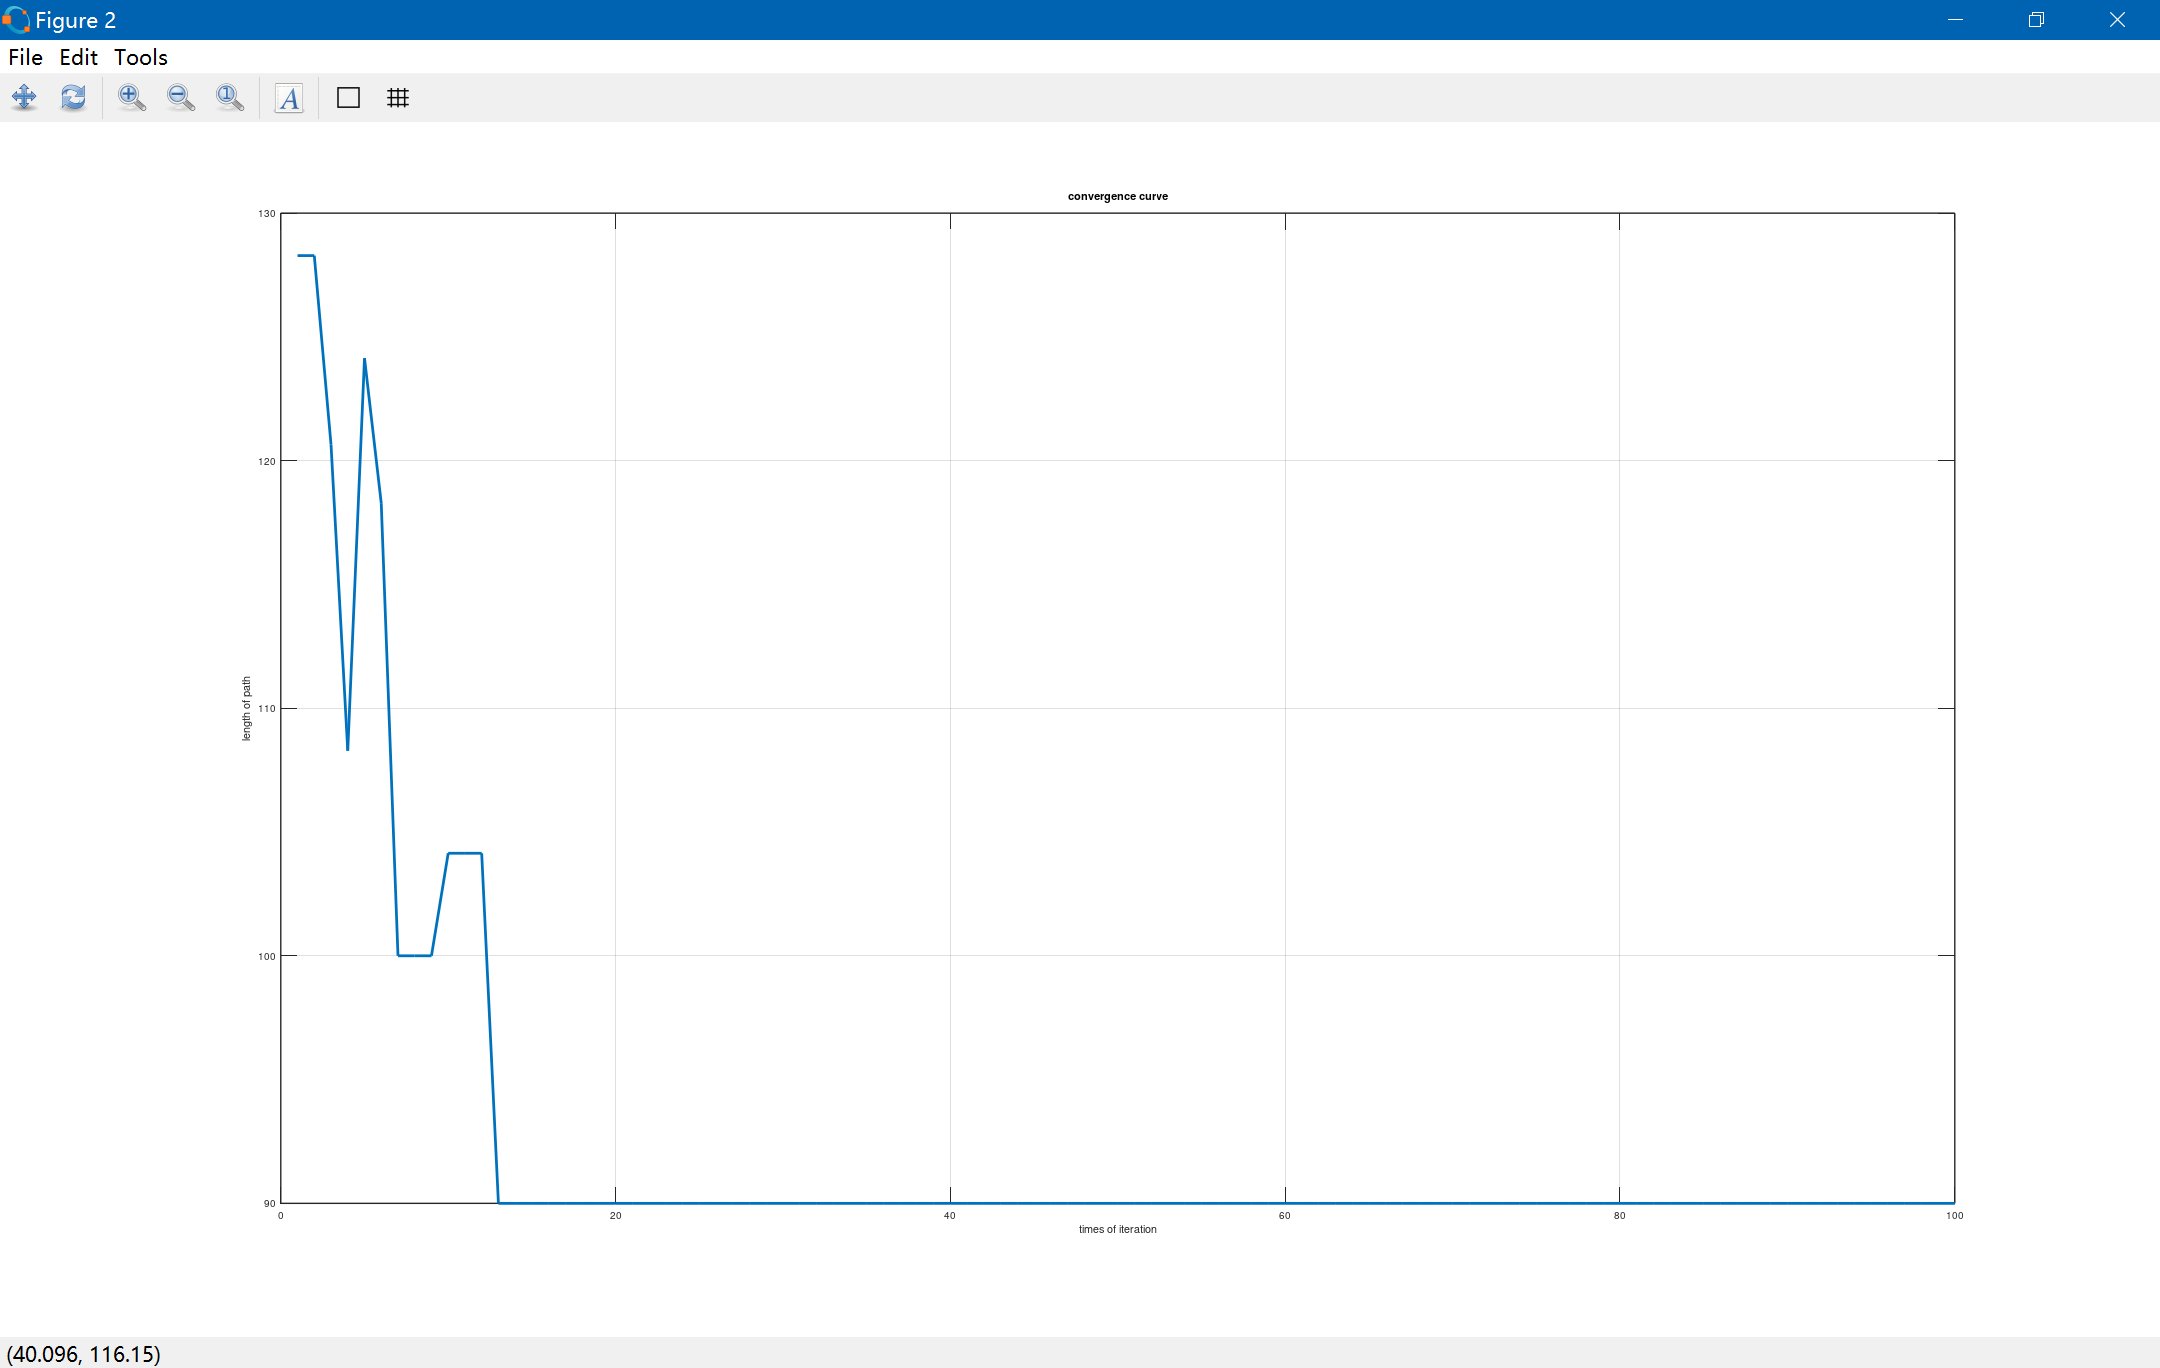Open the Edit menu

point(78,57)
